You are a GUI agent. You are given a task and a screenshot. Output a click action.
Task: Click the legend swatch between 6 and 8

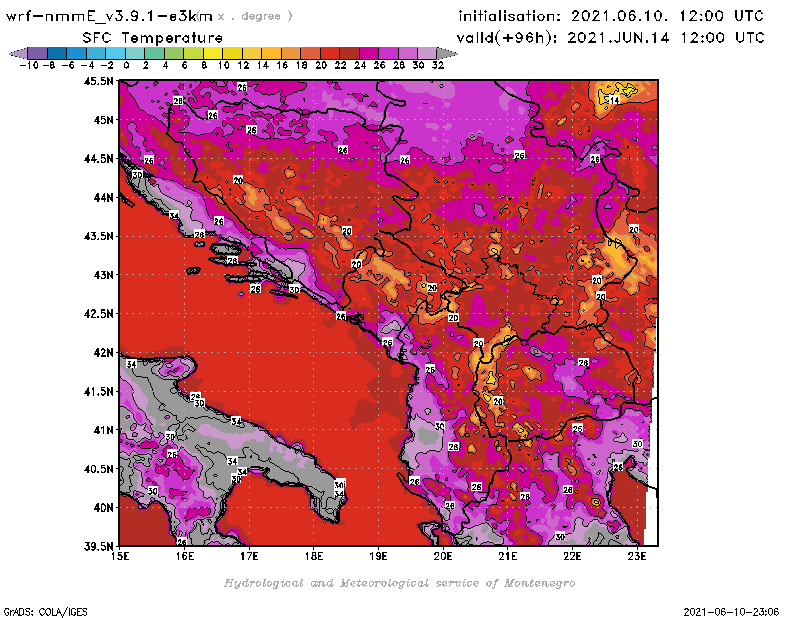point(193,53)
